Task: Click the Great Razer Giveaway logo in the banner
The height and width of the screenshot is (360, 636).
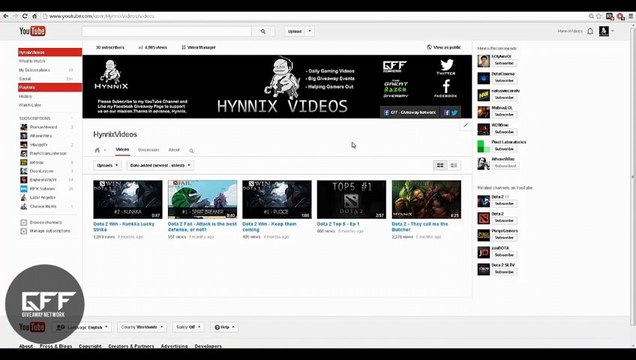Action: tap(396, 89)
